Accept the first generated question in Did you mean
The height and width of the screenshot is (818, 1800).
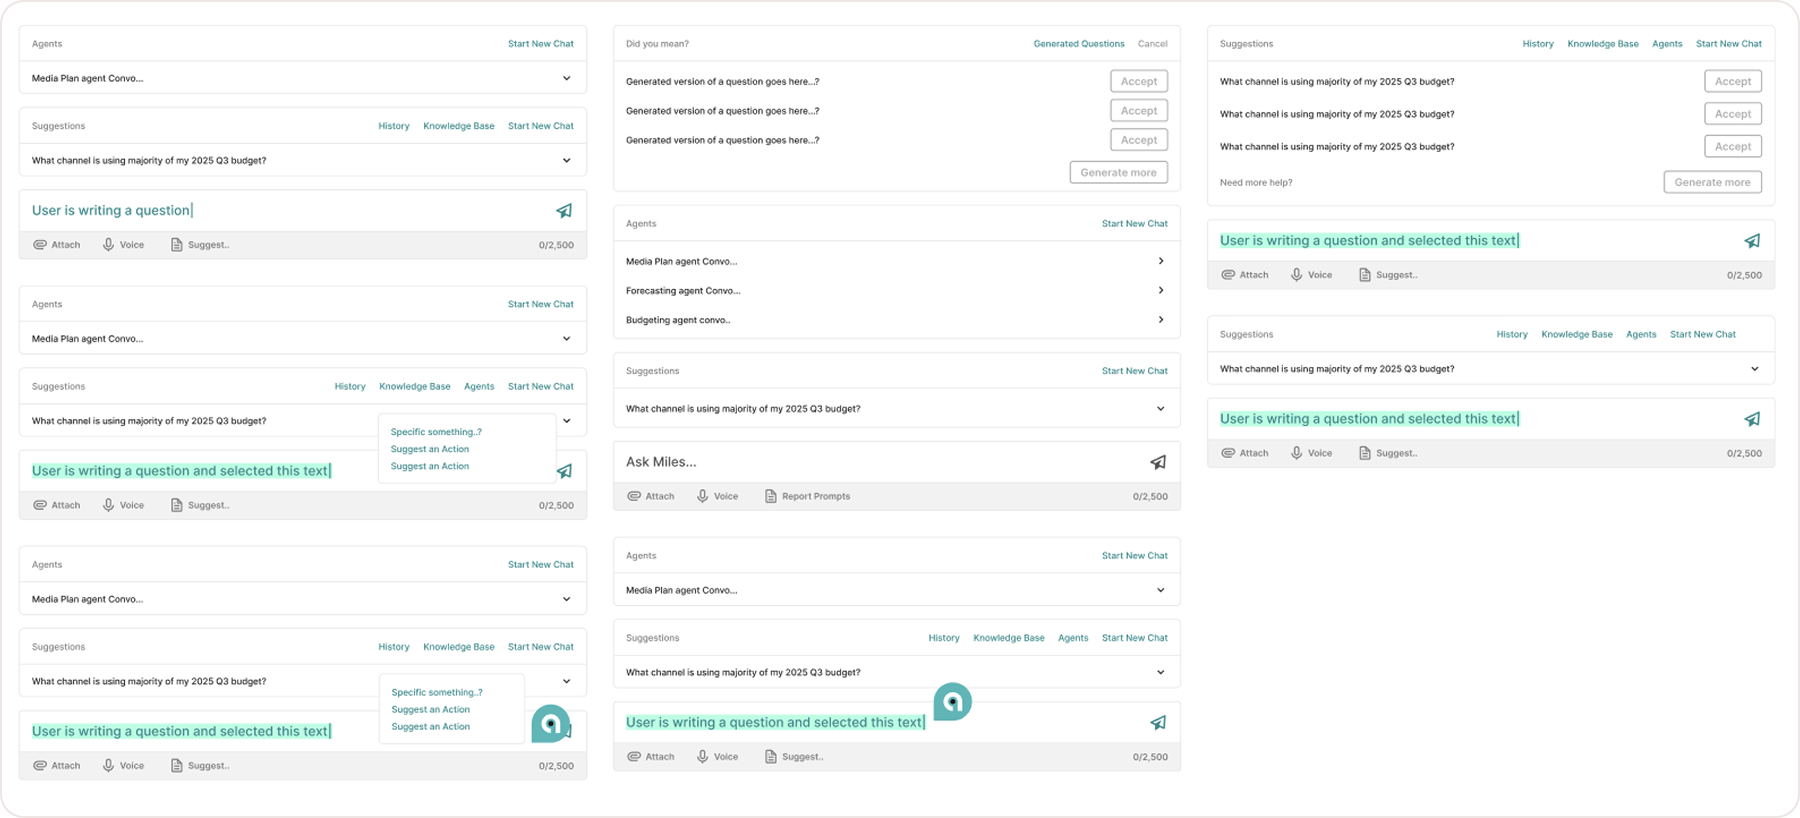point(1138,81)
